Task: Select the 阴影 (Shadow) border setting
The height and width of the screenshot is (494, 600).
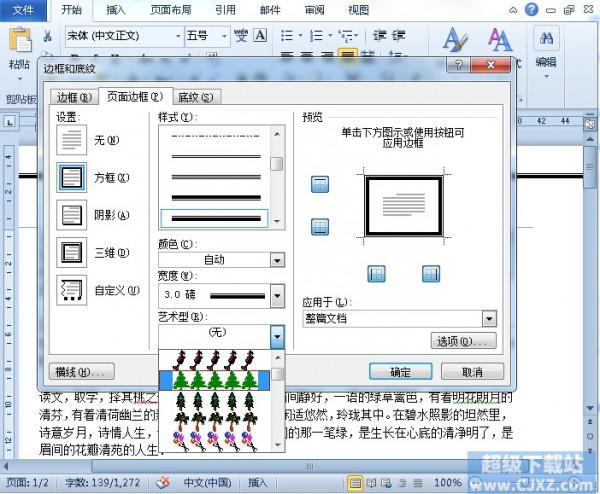Action: (72, 215)
